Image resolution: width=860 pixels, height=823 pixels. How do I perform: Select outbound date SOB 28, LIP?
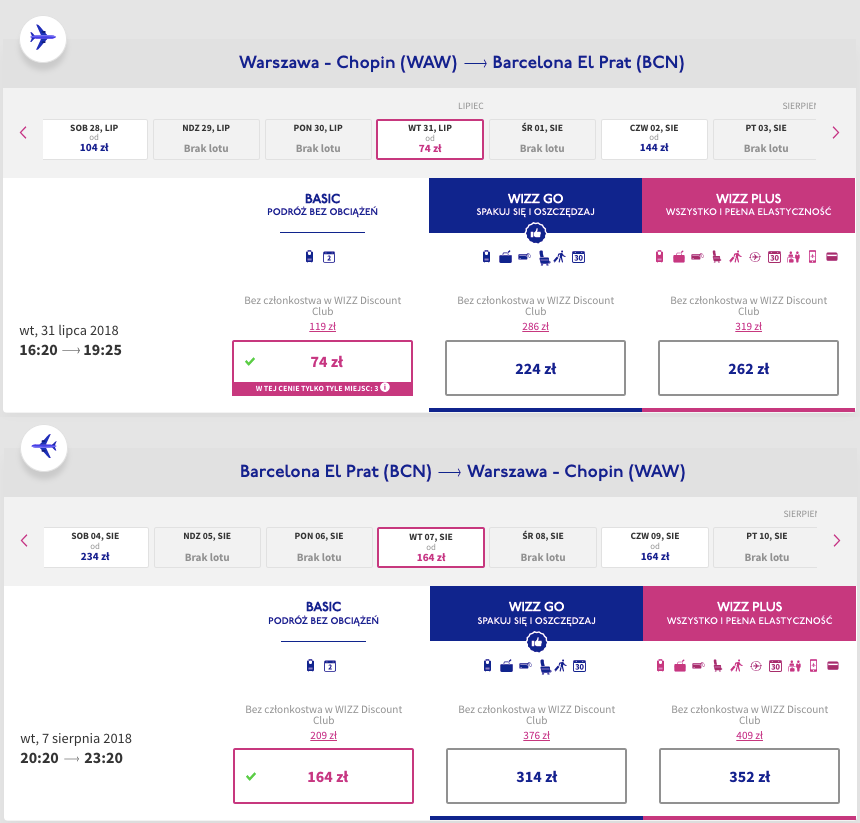click(x=94, y=139)
